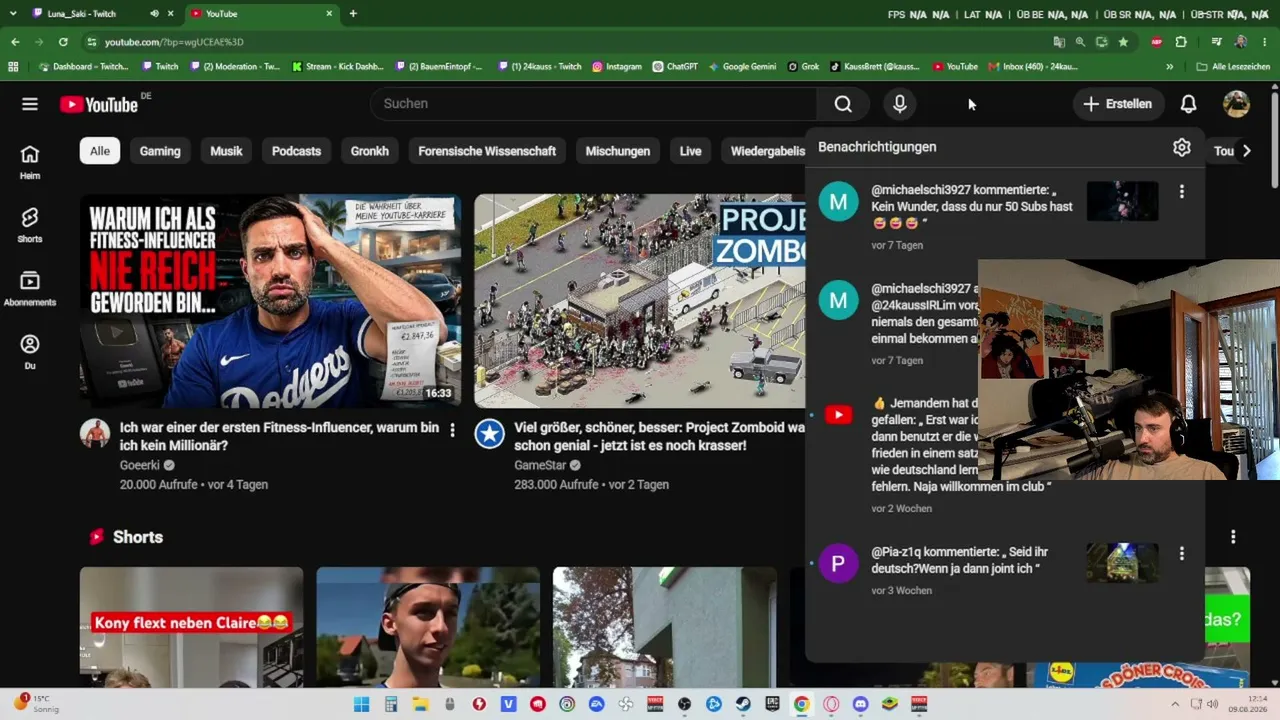Open the ChatGPT bookmark
Screen dimensions: 1280x720
[675, 67]
